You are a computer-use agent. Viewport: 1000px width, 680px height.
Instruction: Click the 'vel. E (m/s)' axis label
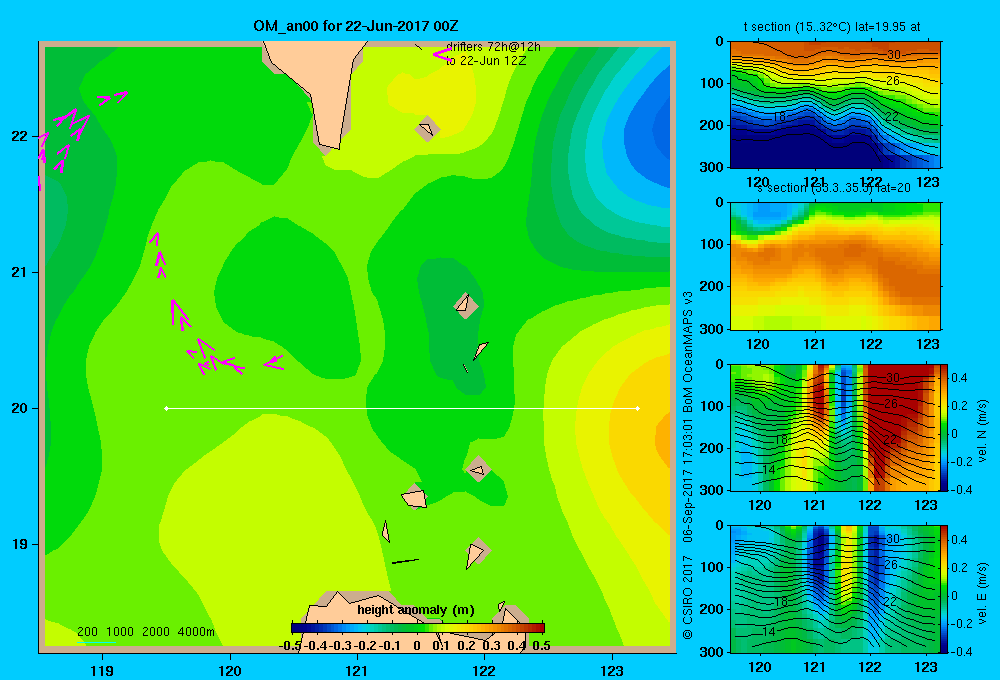click(982, 593)
